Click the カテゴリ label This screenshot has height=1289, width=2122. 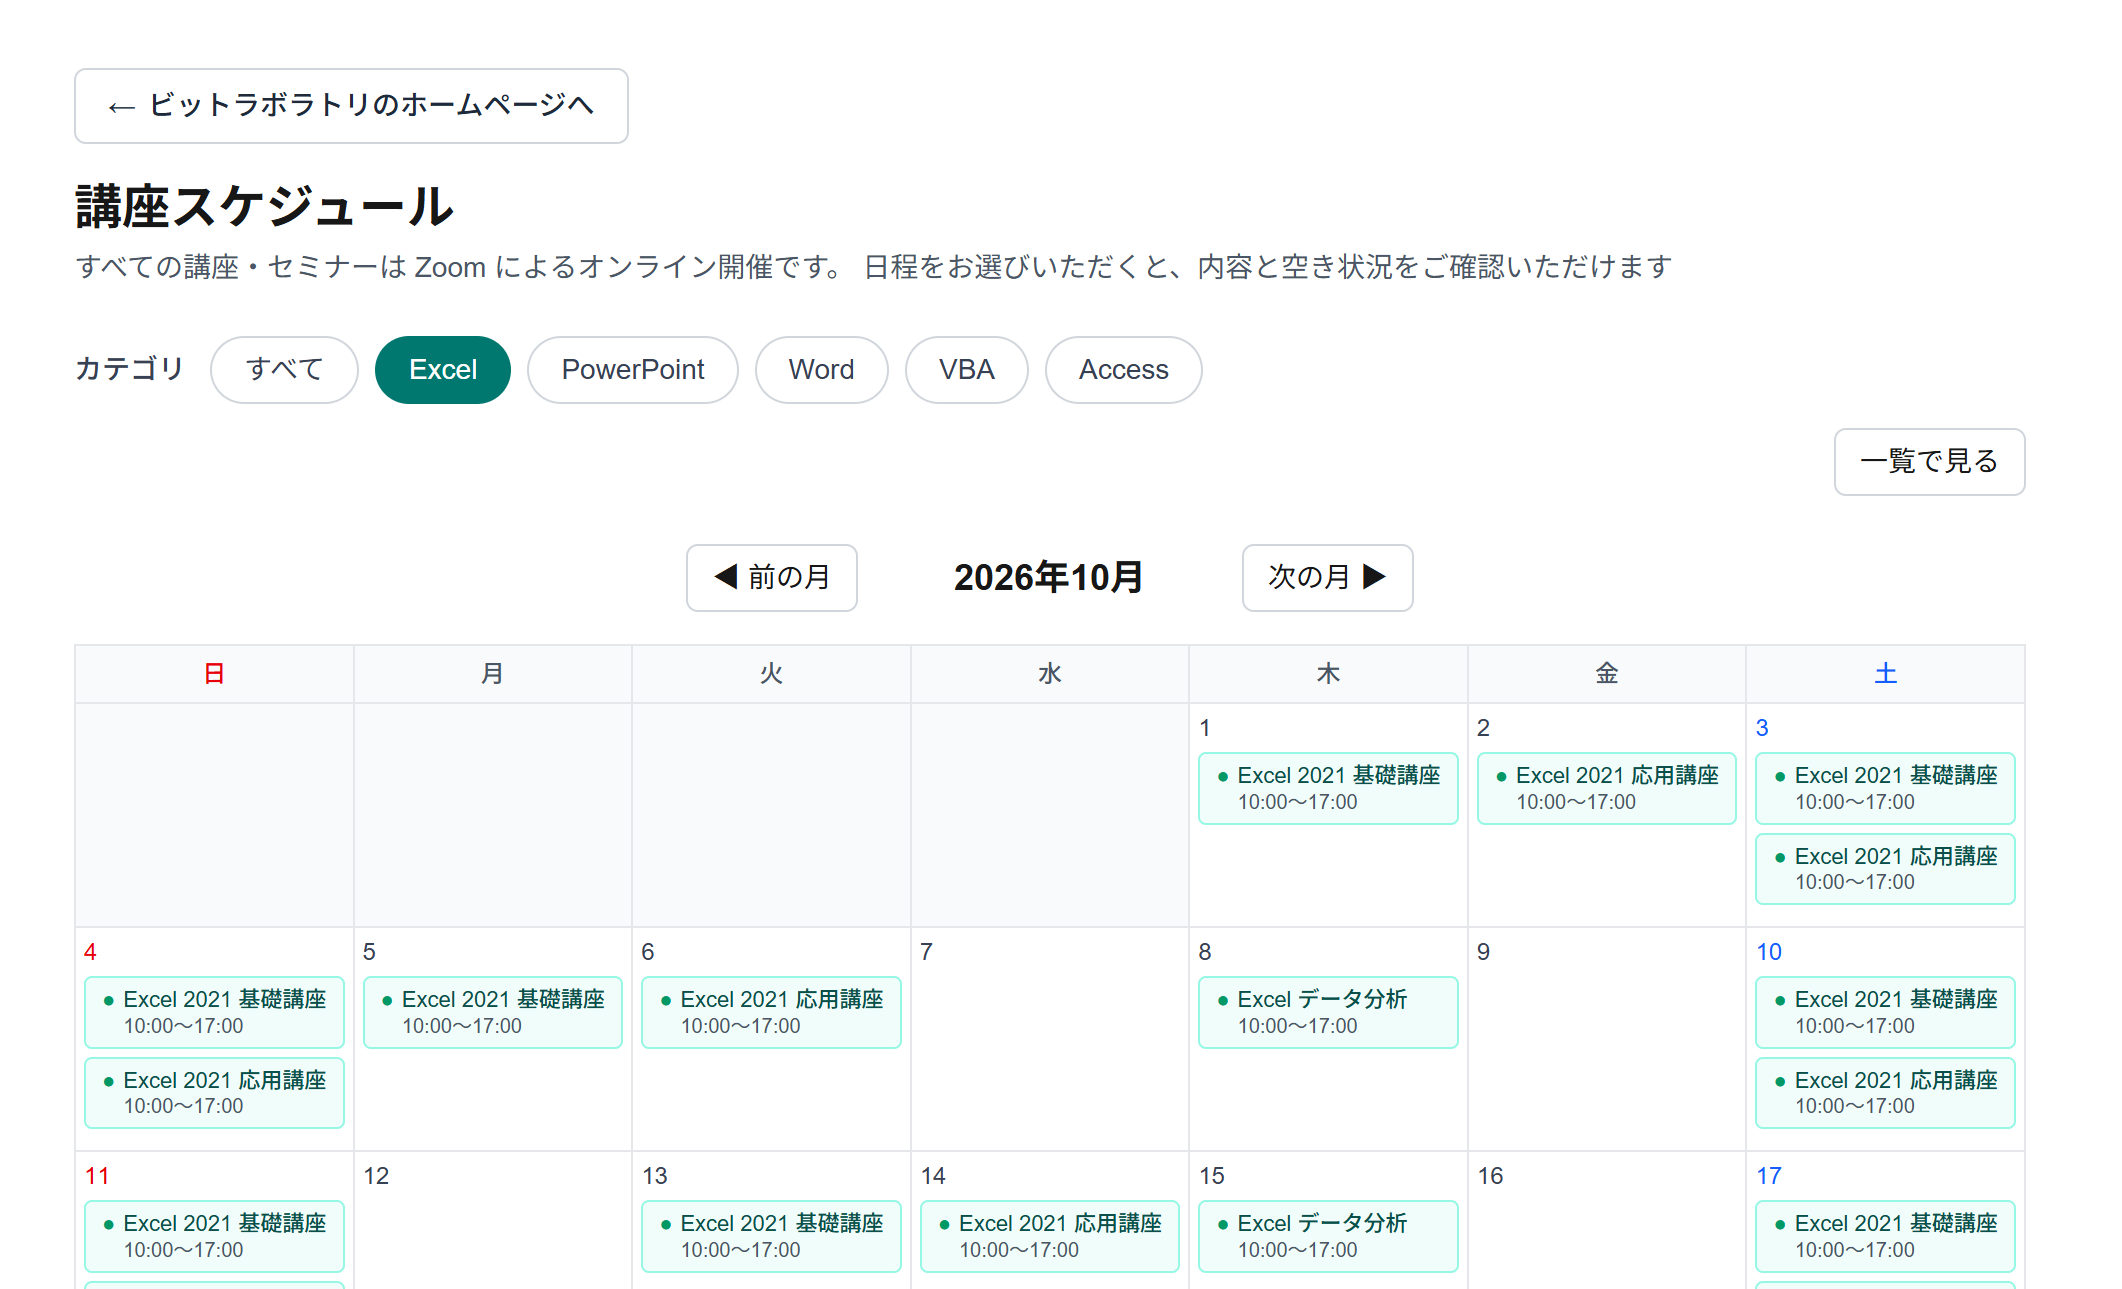(x=130, y=369)
